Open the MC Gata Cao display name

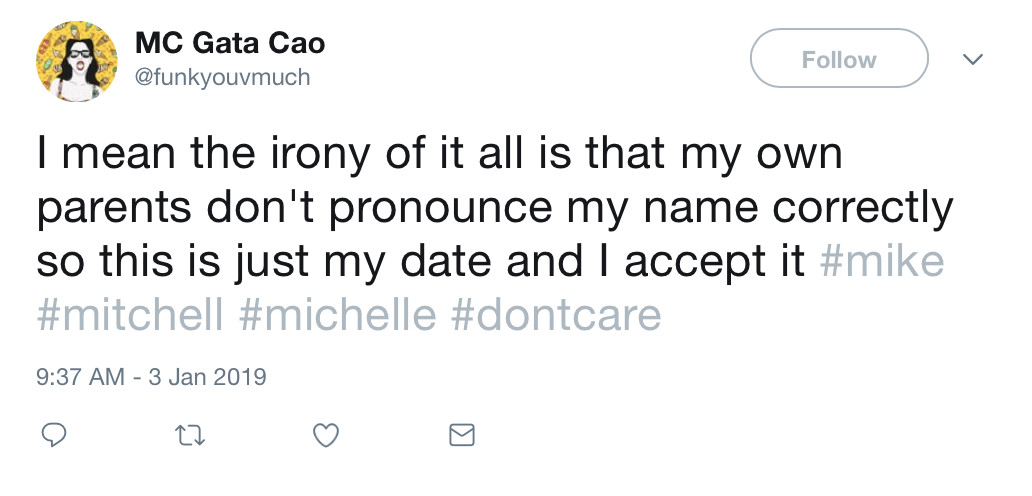click(x=230, y=44)
